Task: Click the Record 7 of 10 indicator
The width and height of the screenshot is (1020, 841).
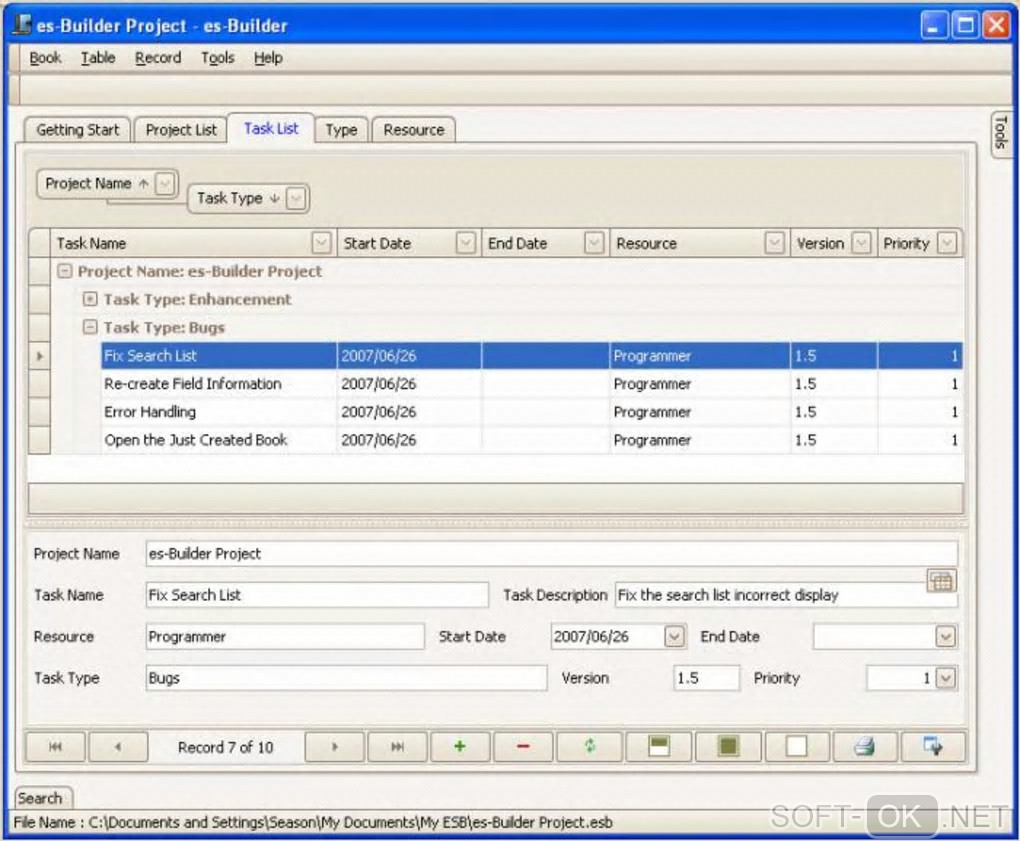Action: click(226, 747)
